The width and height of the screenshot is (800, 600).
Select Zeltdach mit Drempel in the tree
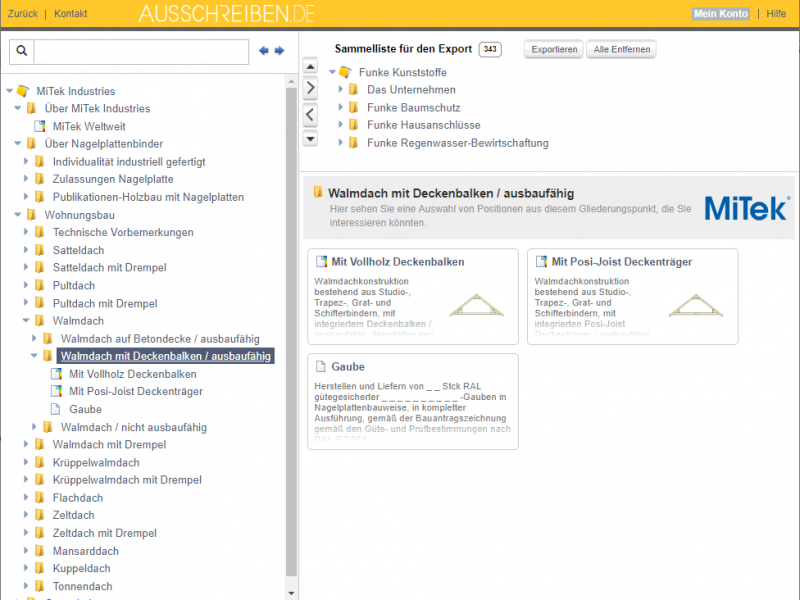(105, 533)
